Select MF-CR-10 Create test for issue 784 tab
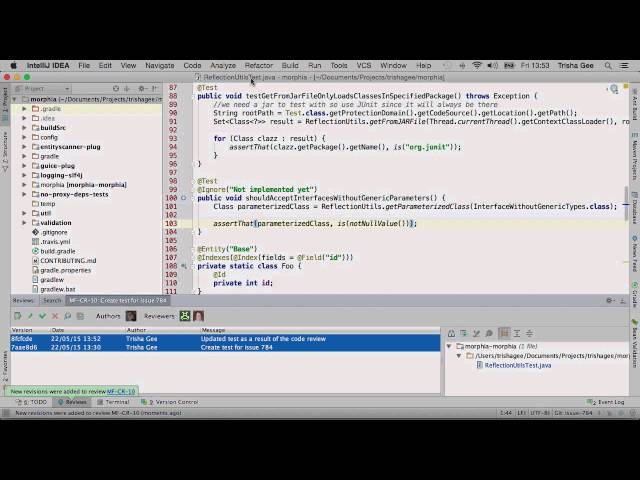640x480 pixels. pos(118,300)
